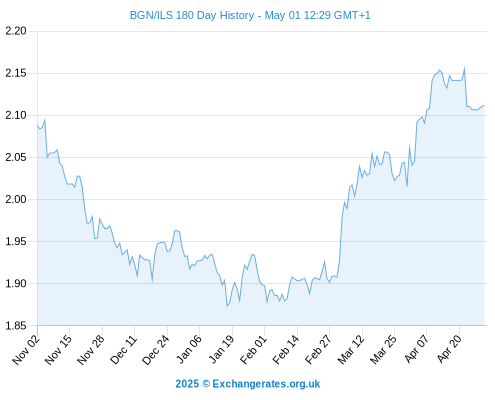This screenshot has height=400, width=495.
Task: Select the Dec 11 x-axis date label
Action: click(124, 349)
